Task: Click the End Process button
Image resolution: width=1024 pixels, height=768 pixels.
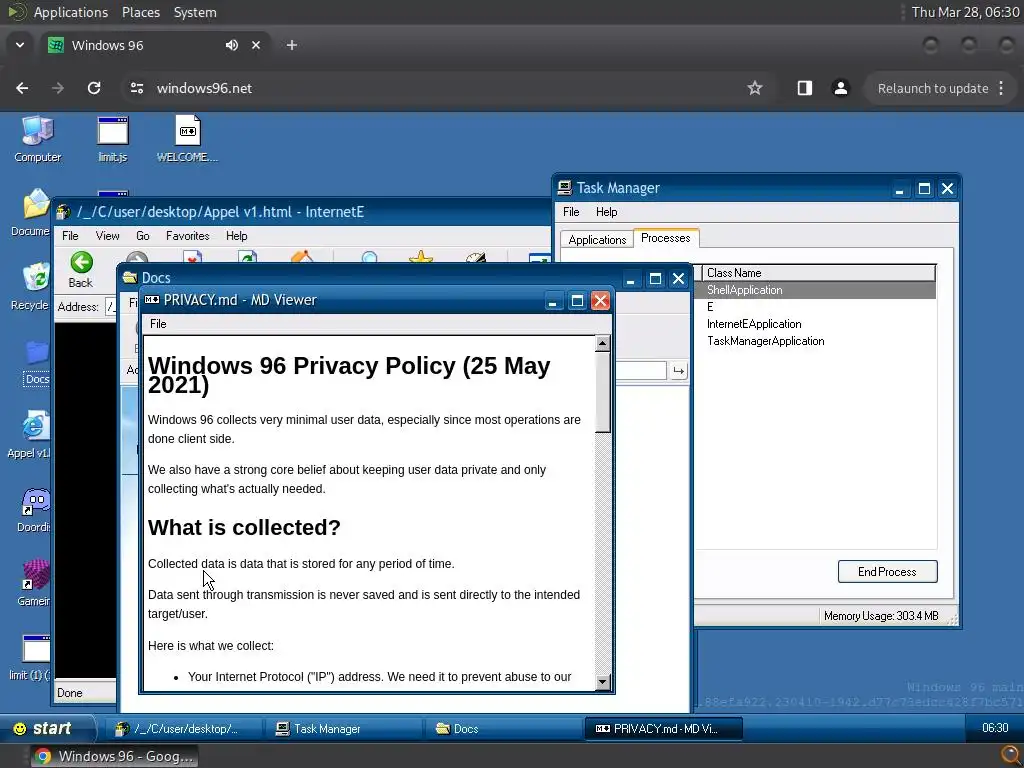Action: [x=887, y=571]
